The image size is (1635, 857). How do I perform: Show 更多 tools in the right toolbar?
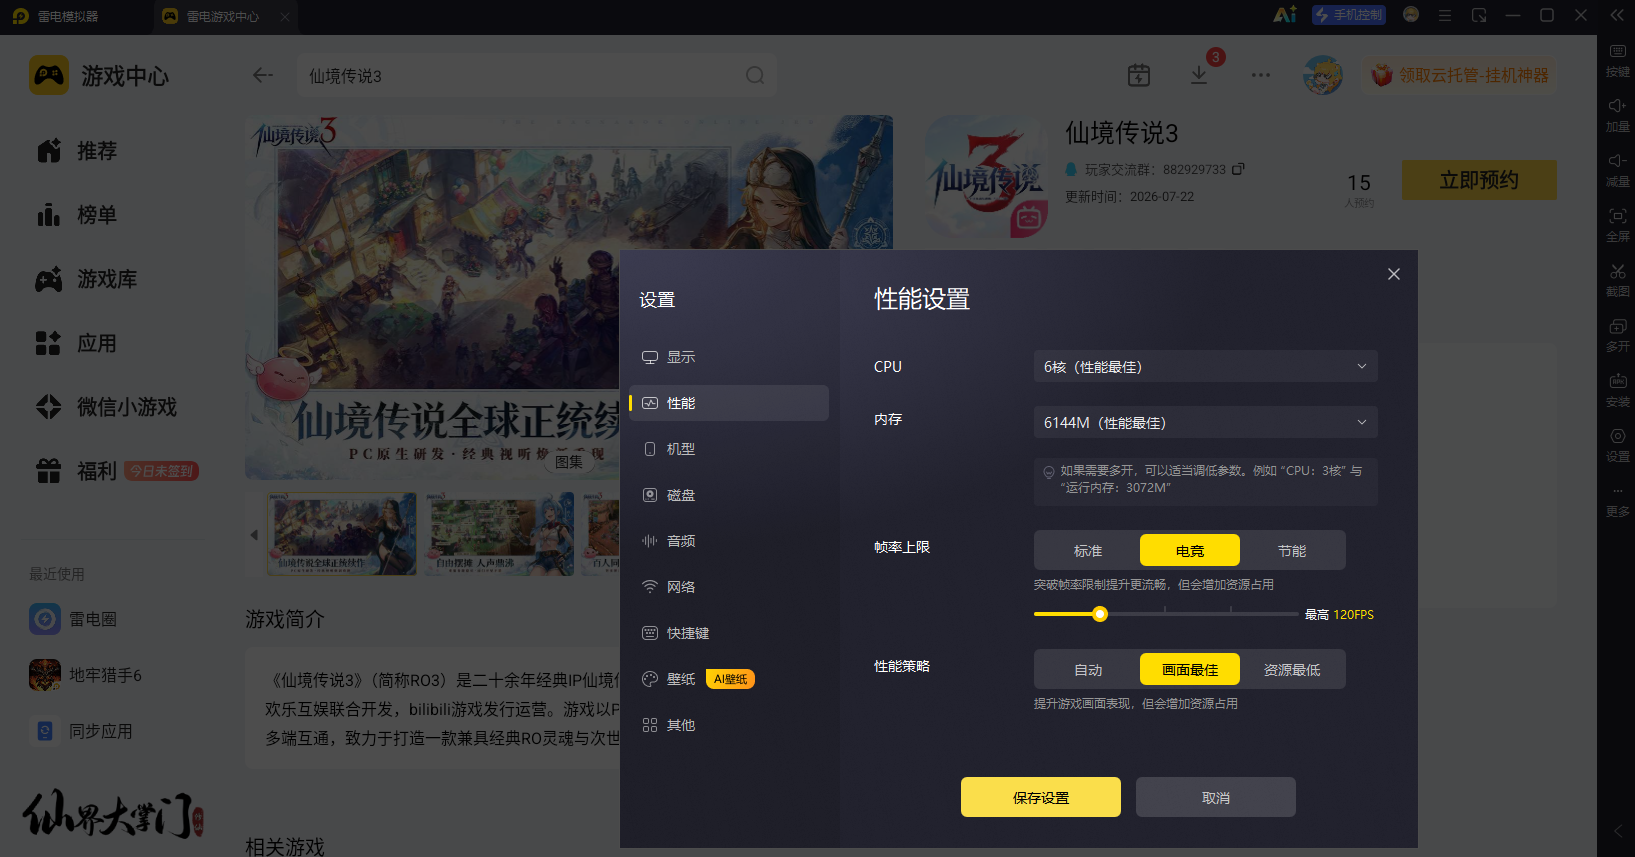pos(1617,500)
